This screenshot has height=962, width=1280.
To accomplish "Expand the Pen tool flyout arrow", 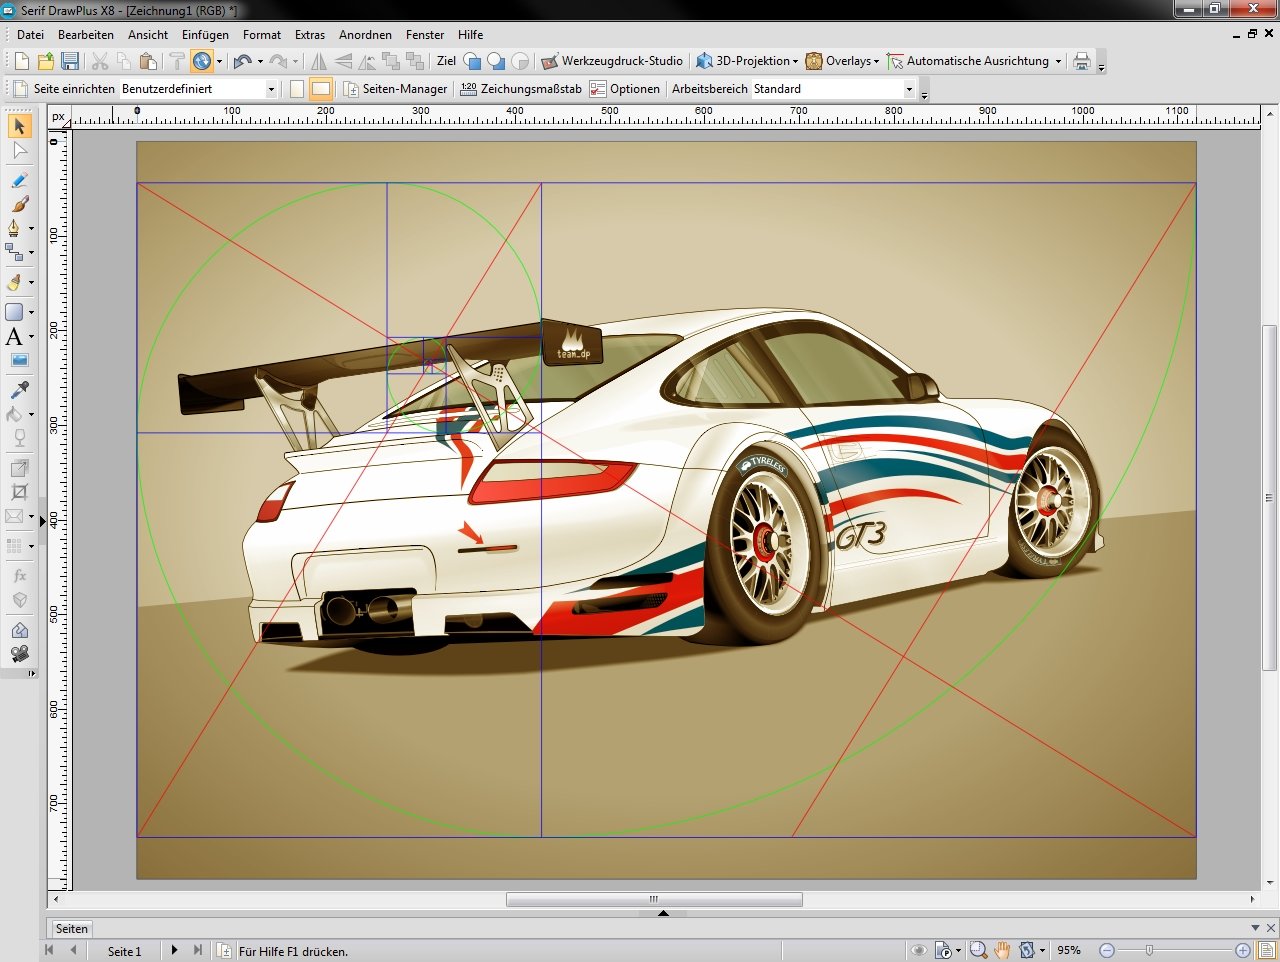I will (31, 228).
